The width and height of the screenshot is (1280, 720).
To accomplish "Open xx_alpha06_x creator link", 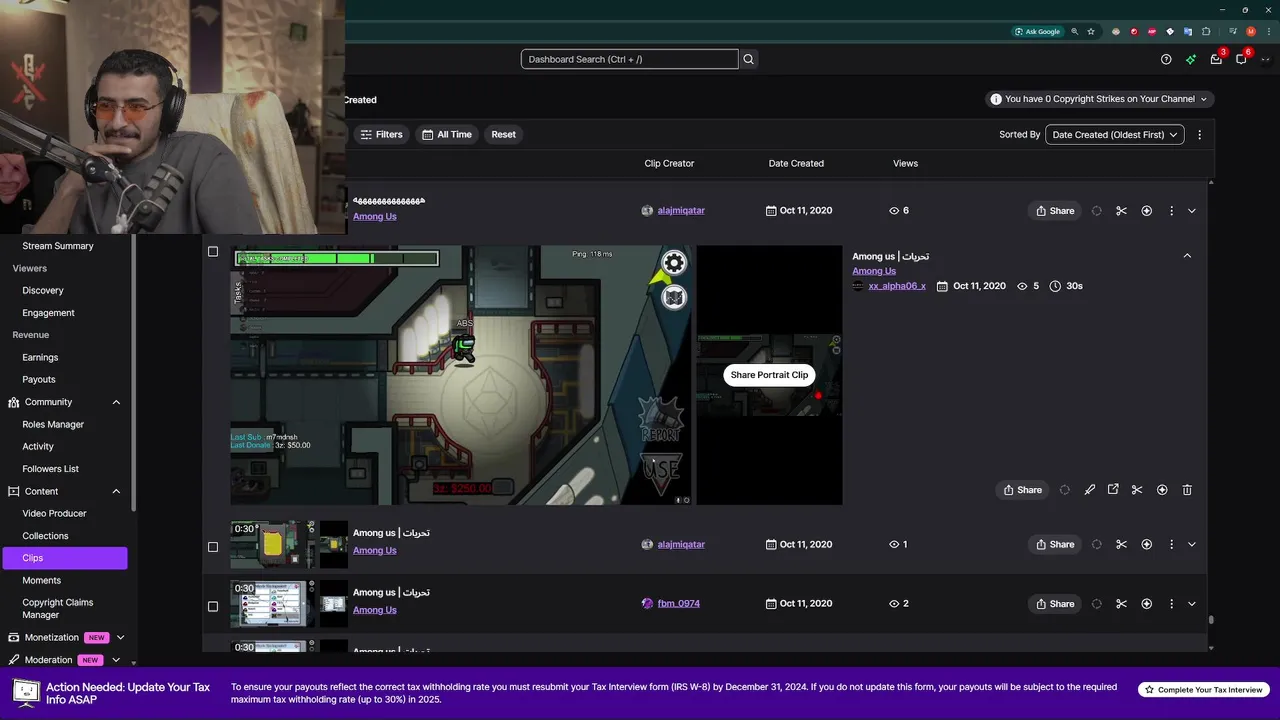I will [x=897, y=286].
